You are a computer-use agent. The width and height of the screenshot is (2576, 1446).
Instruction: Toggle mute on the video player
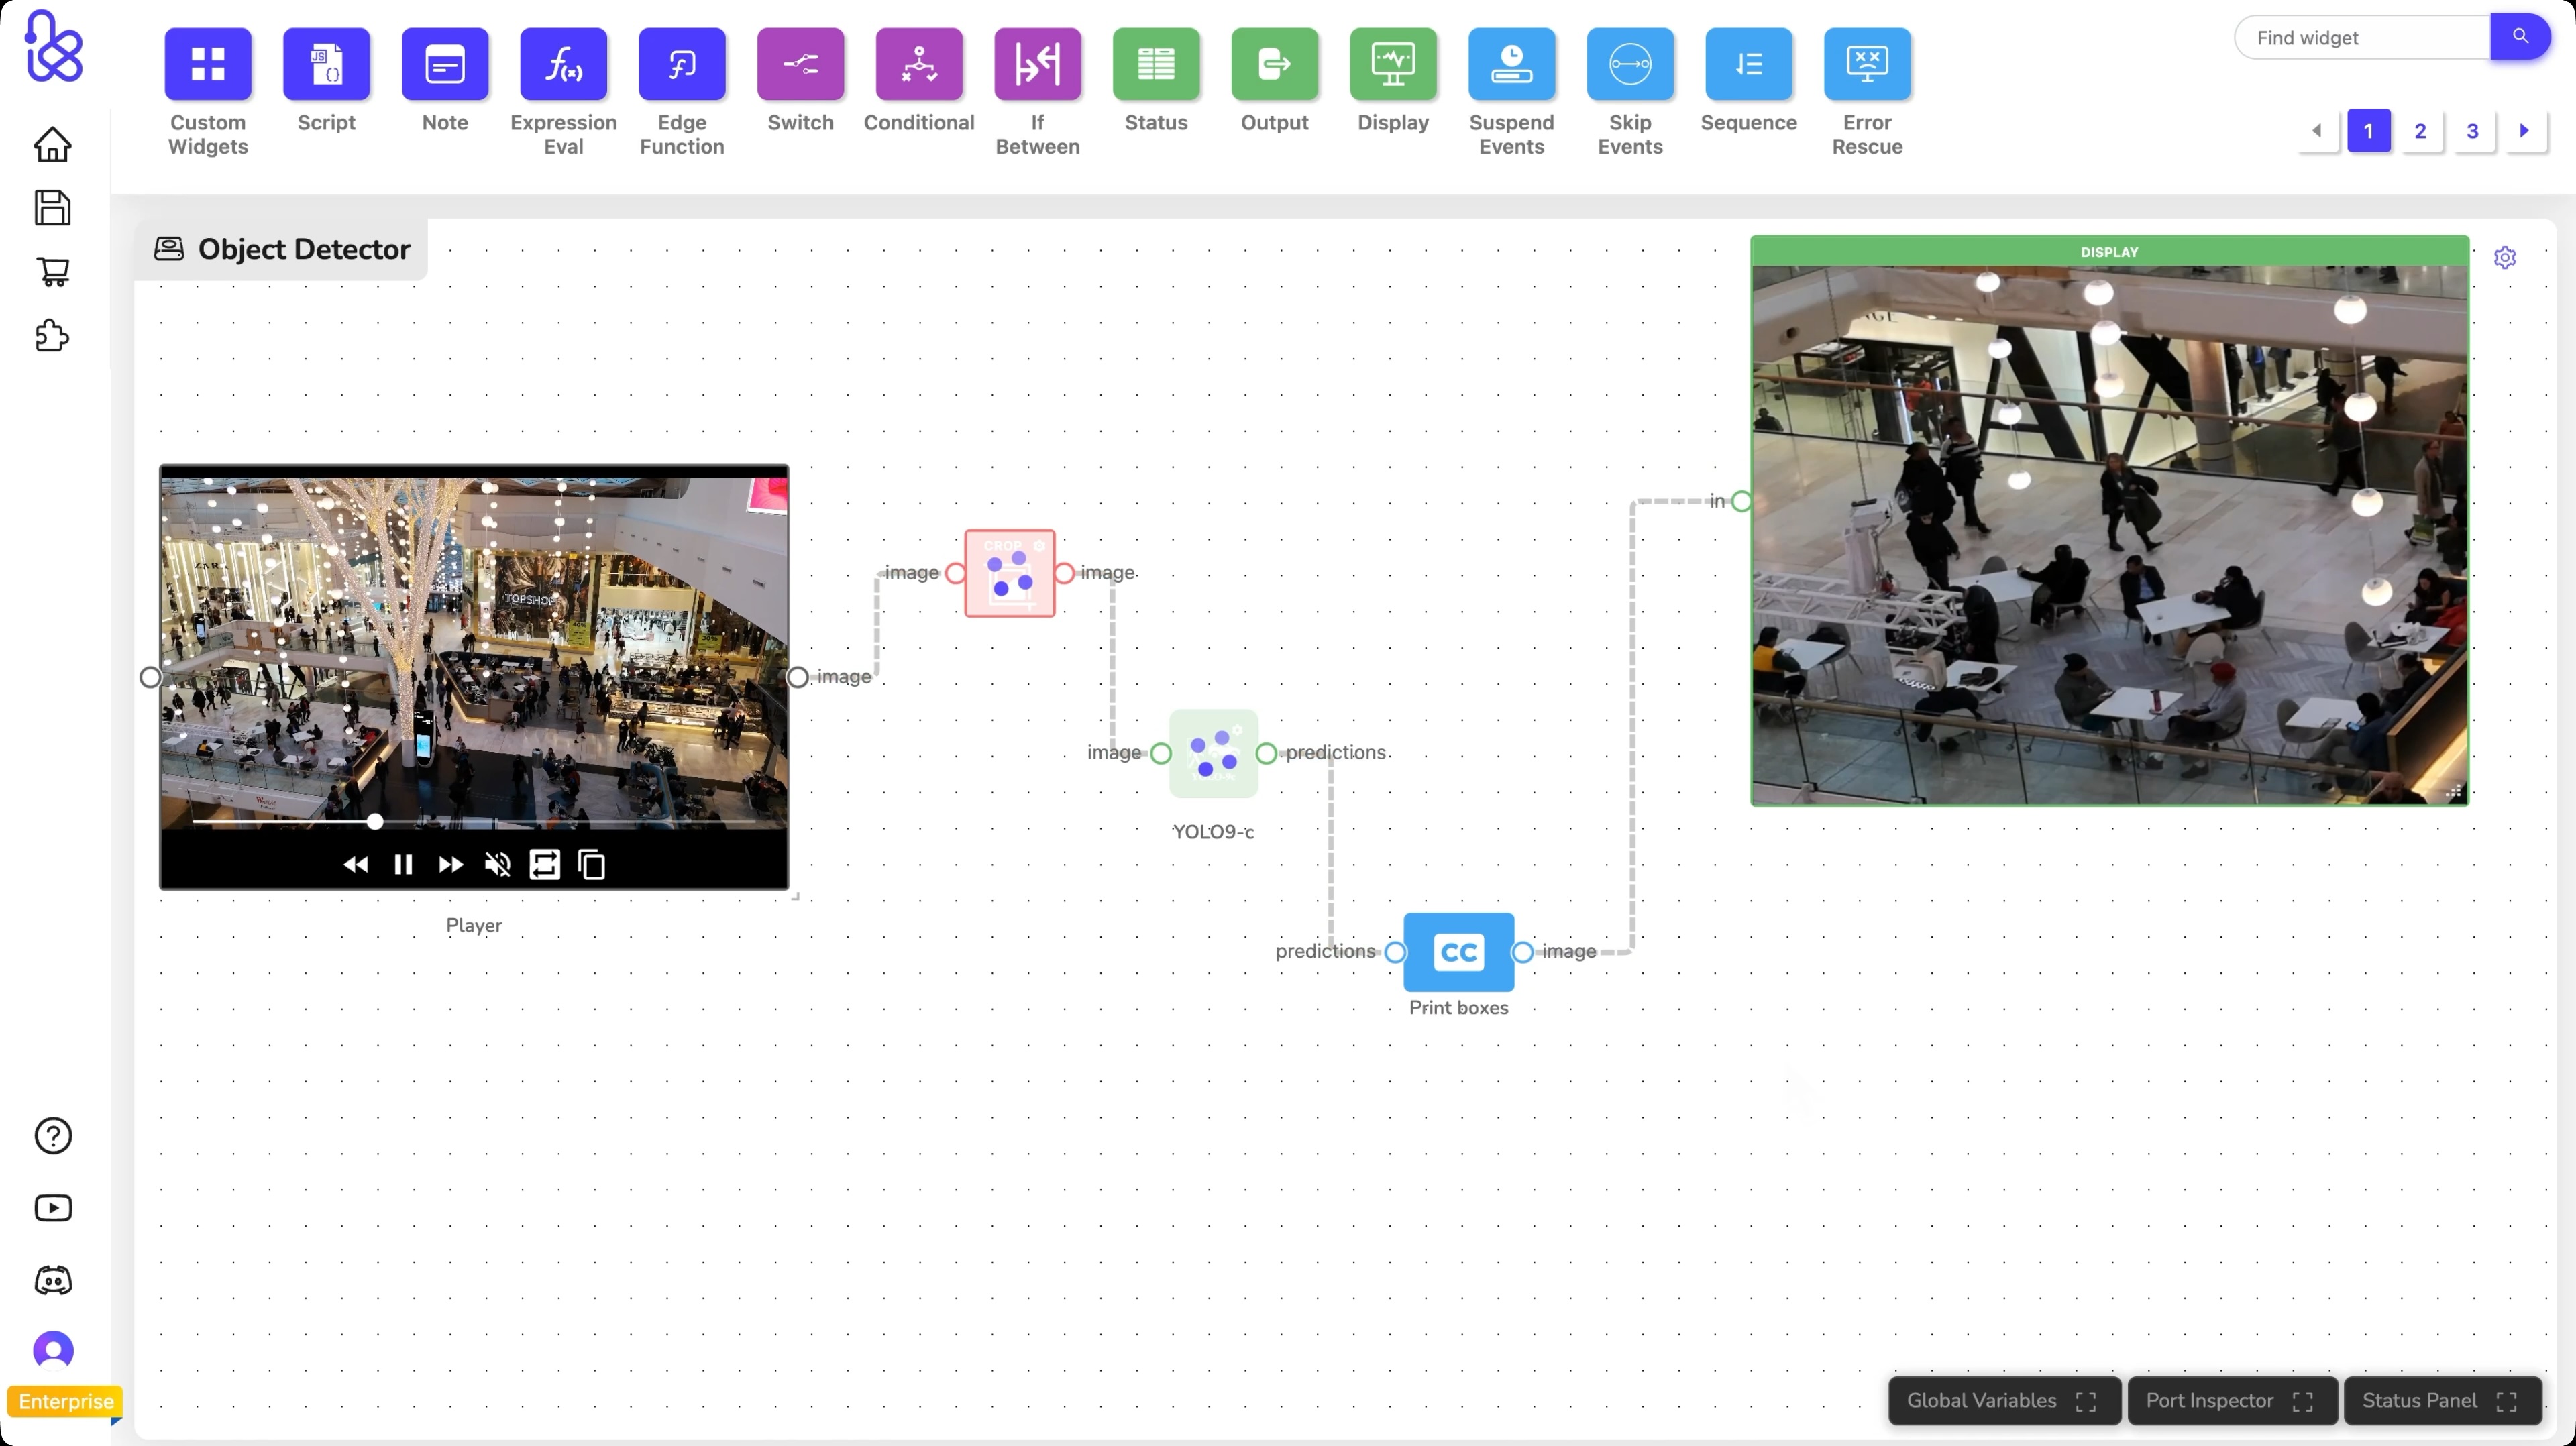(x=497, y=865)
